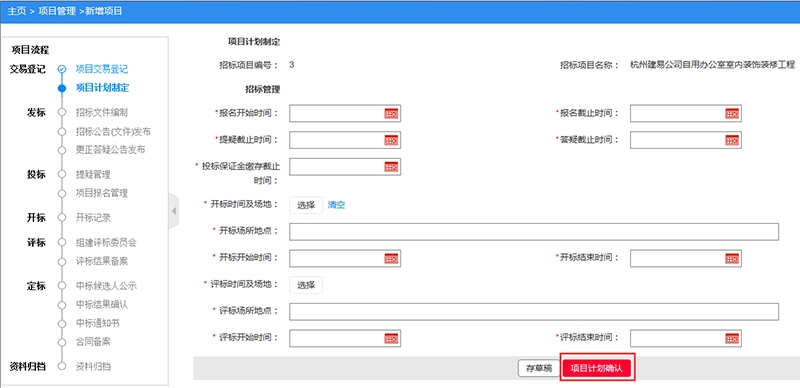Screen dimensions: 800x388
Task: Click 组建评标委员会 step circle
Action: coord(62,242)
